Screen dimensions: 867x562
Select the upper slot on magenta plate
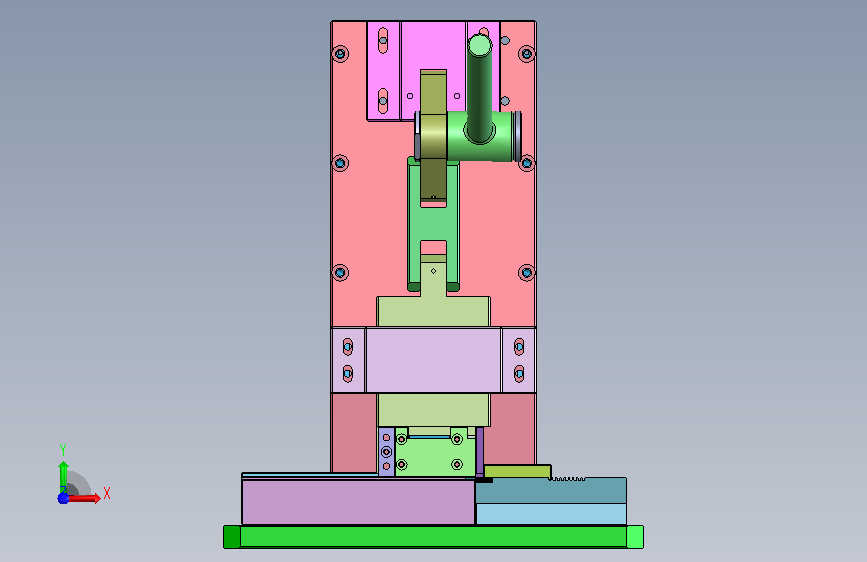[x=383, y=40]
